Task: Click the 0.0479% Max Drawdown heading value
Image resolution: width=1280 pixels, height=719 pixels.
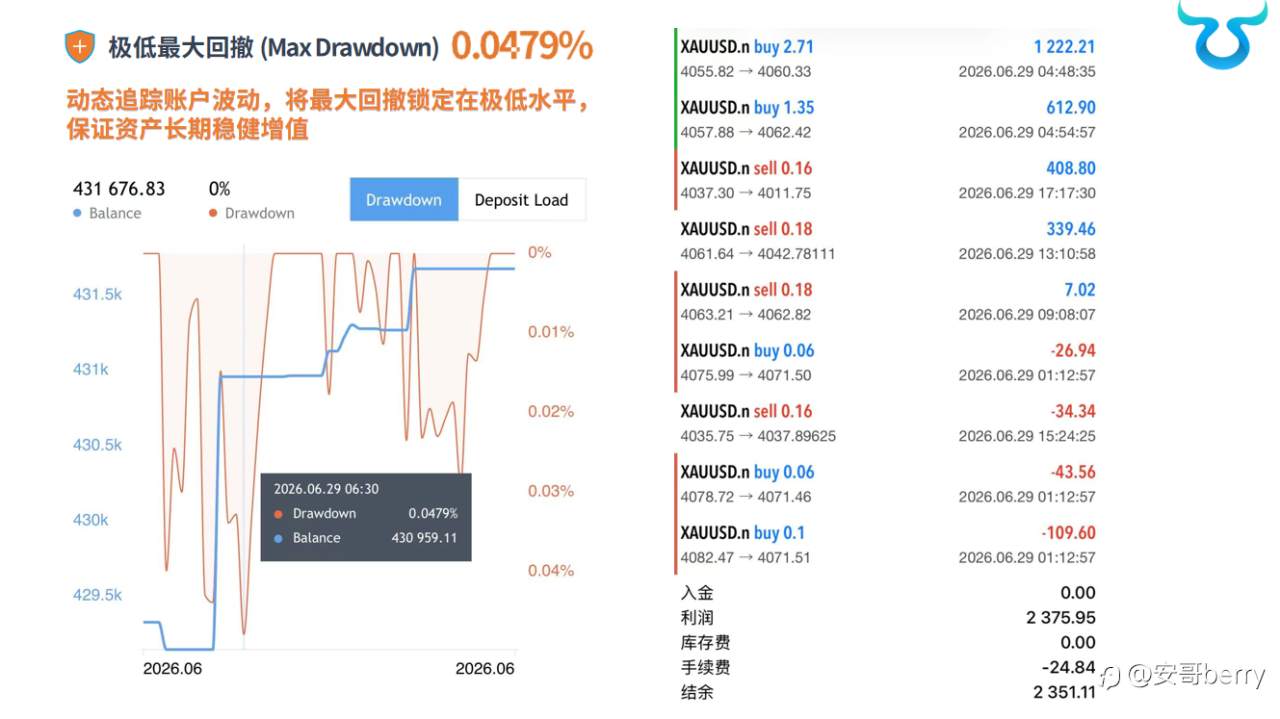Action: click(x=522, y=46)
